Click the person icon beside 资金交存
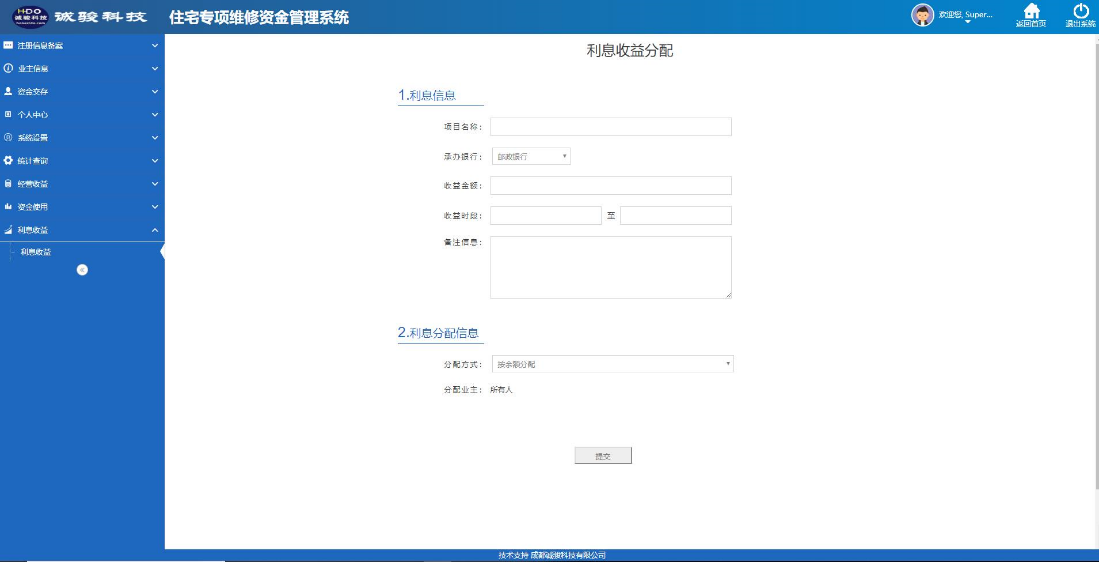This screenshot has width=1099, height=562. [x=8, y=91]
